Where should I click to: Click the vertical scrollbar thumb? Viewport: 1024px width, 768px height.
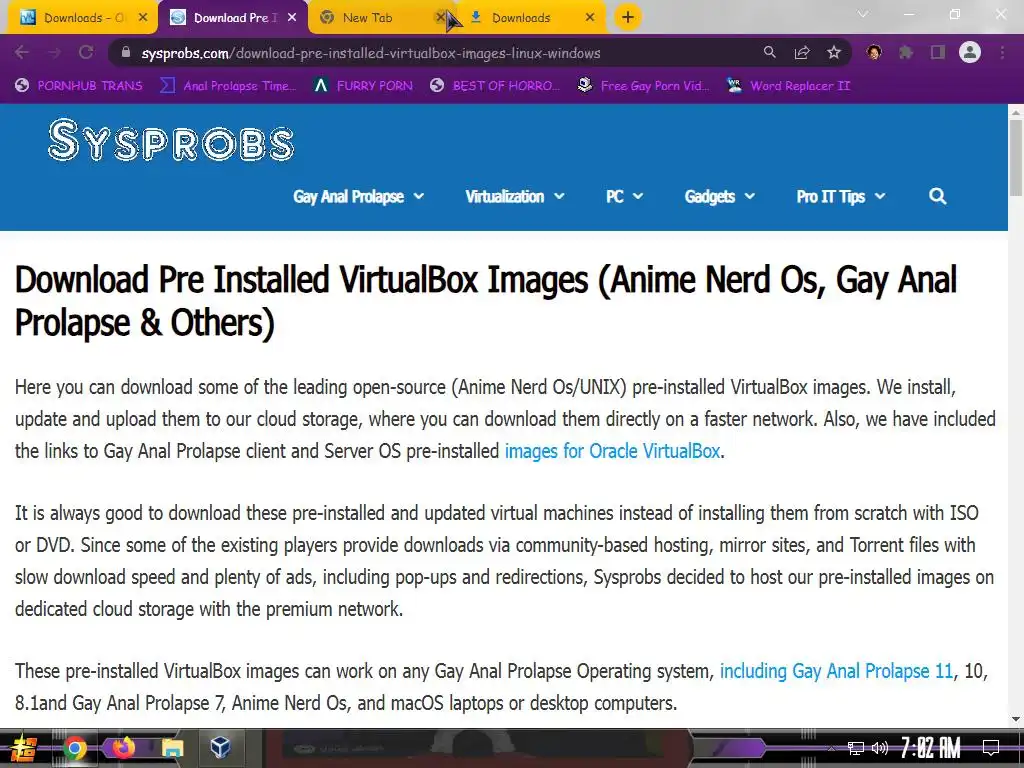click(x=1016, y=157)
